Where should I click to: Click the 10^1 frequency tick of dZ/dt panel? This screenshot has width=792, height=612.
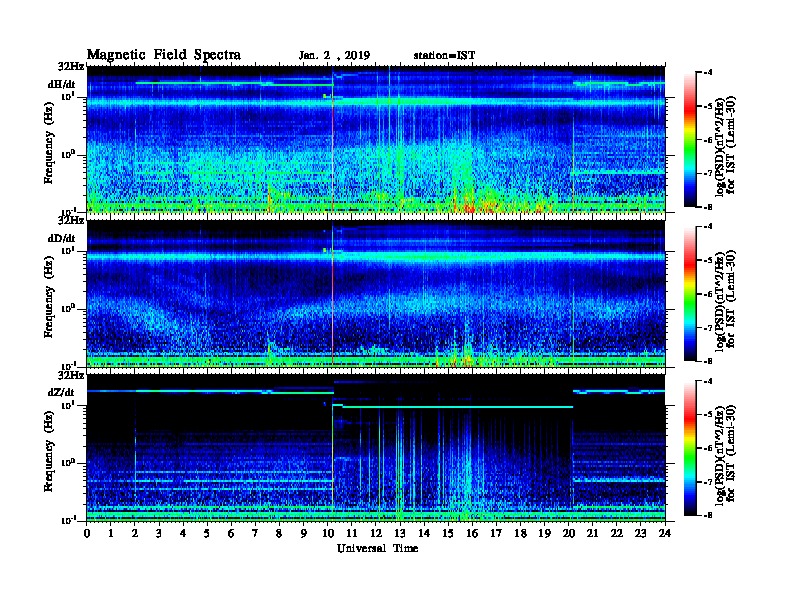point(68,405)
